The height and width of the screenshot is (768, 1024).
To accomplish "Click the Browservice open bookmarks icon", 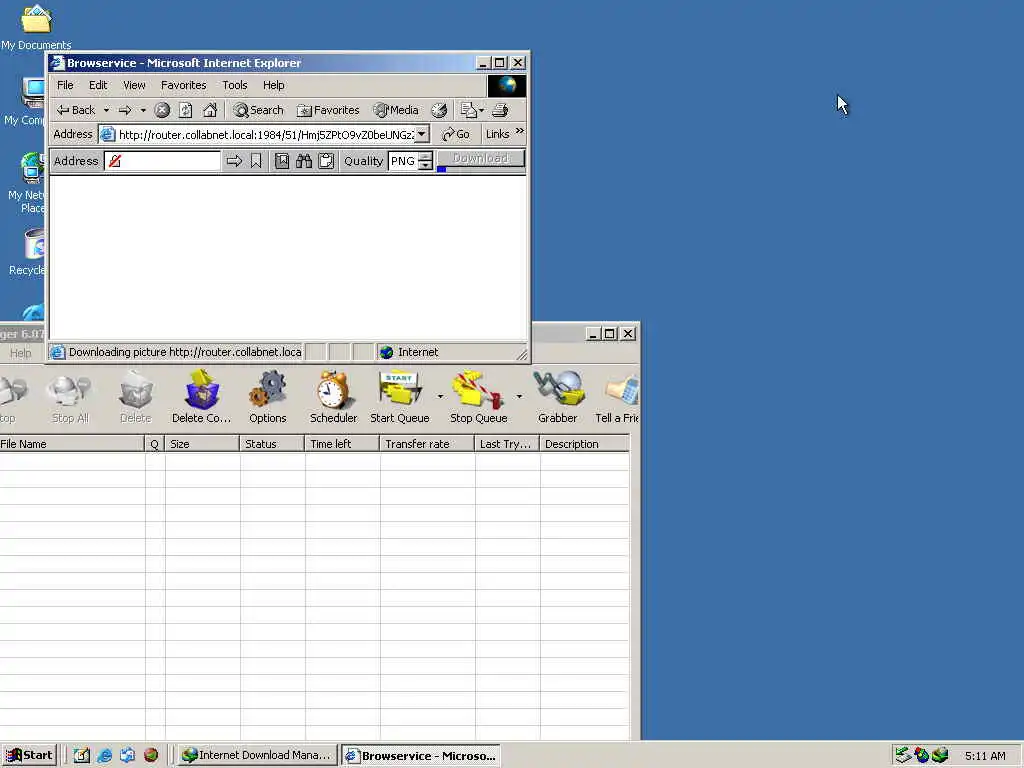I will click(281, 161).
